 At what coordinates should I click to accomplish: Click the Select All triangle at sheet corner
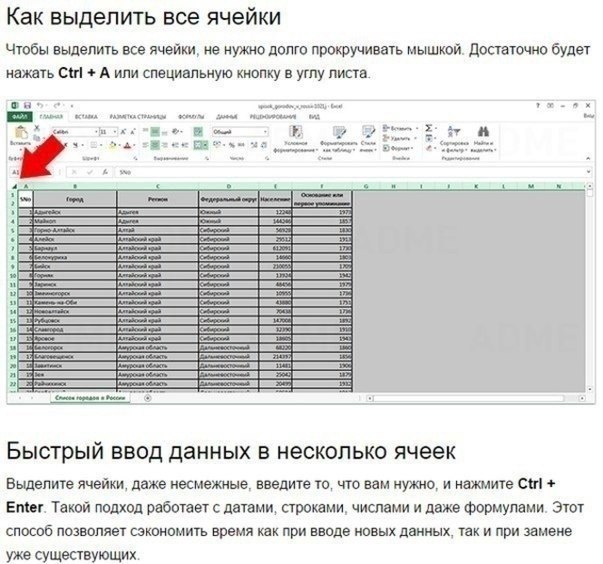(x=14, y=186)
